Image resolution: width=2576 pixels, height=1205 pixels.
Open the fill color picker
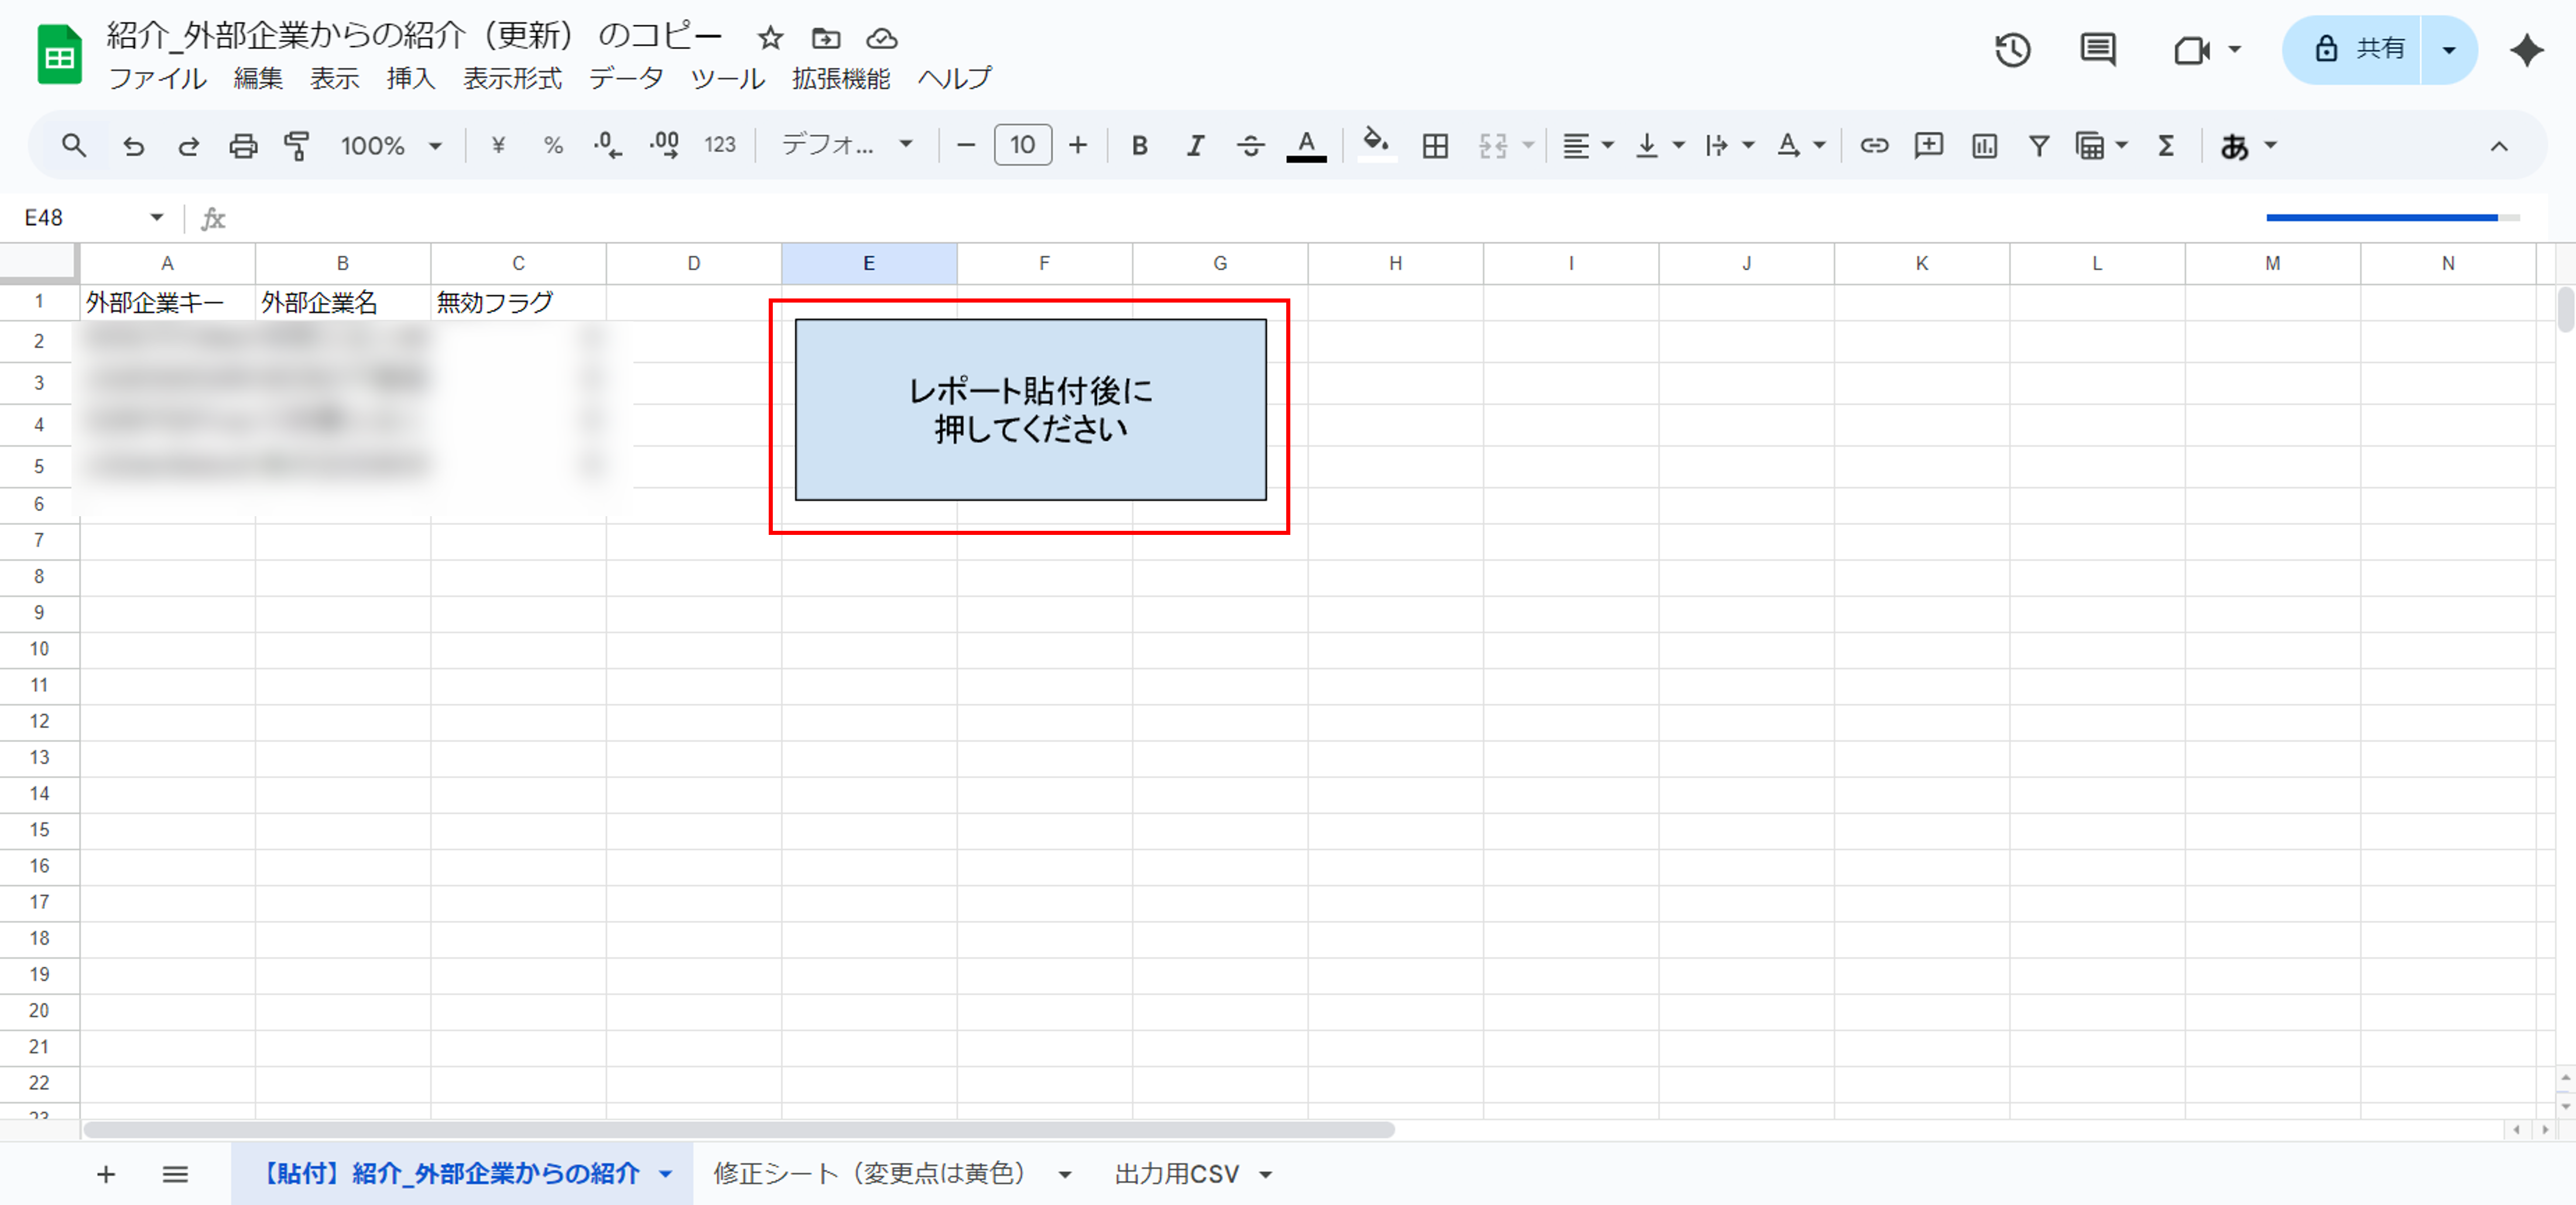1376,145
